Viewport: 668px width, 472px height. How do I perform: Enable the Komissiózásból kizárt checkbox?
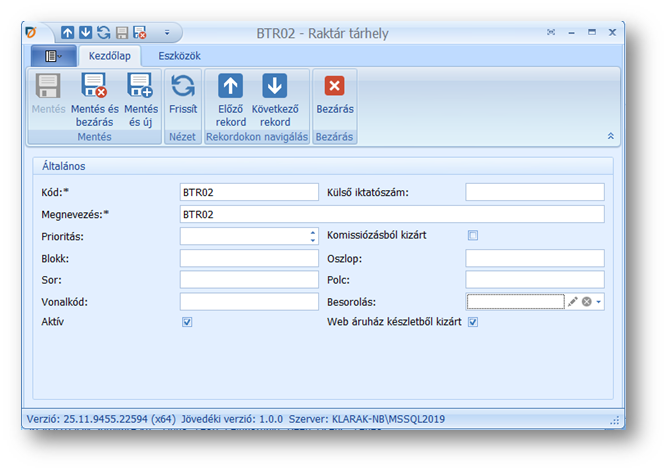tap(473, 236)
